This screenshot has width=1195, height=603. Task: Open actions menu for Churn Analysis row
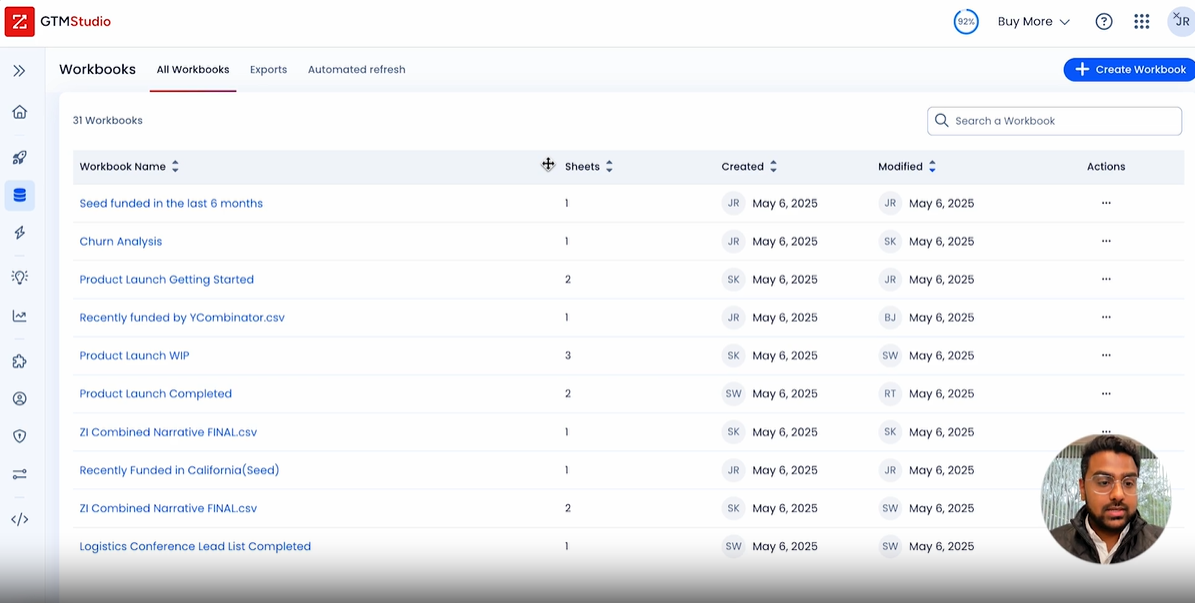point(1106,241)
